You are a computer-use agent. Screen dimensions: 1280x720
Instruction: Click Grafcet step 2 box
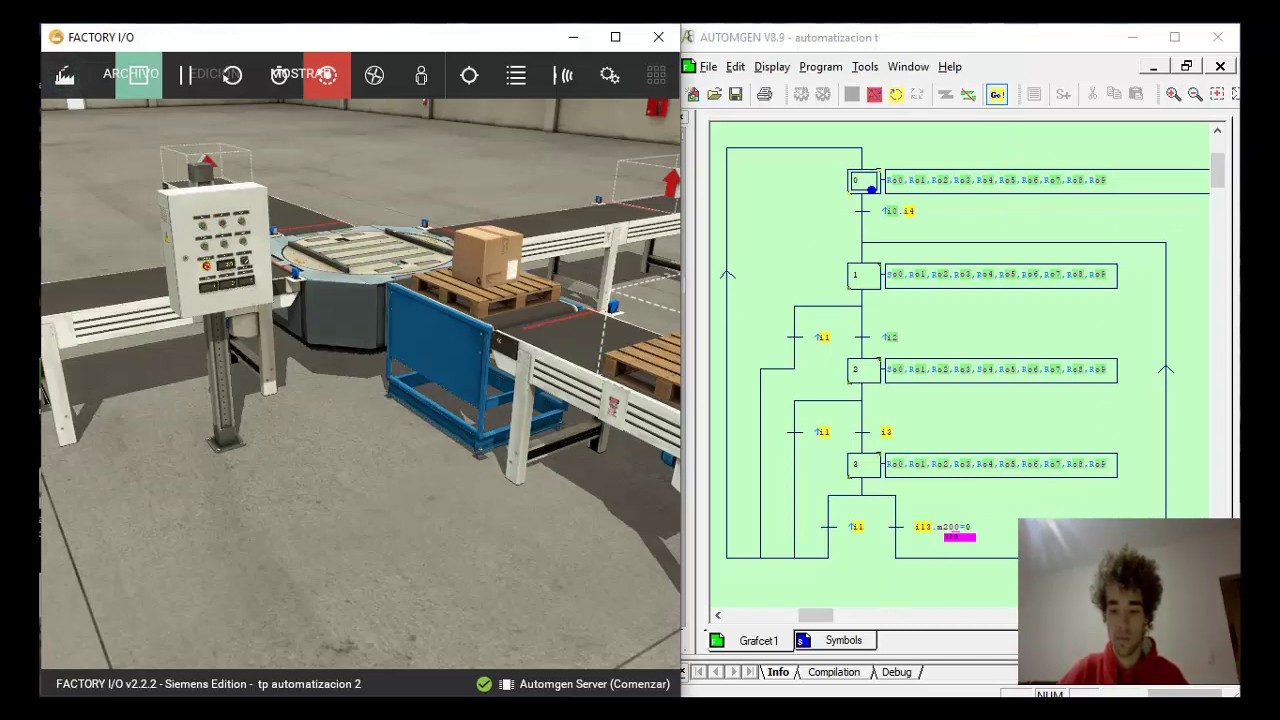pyautogui.click(x=863, y=370)
